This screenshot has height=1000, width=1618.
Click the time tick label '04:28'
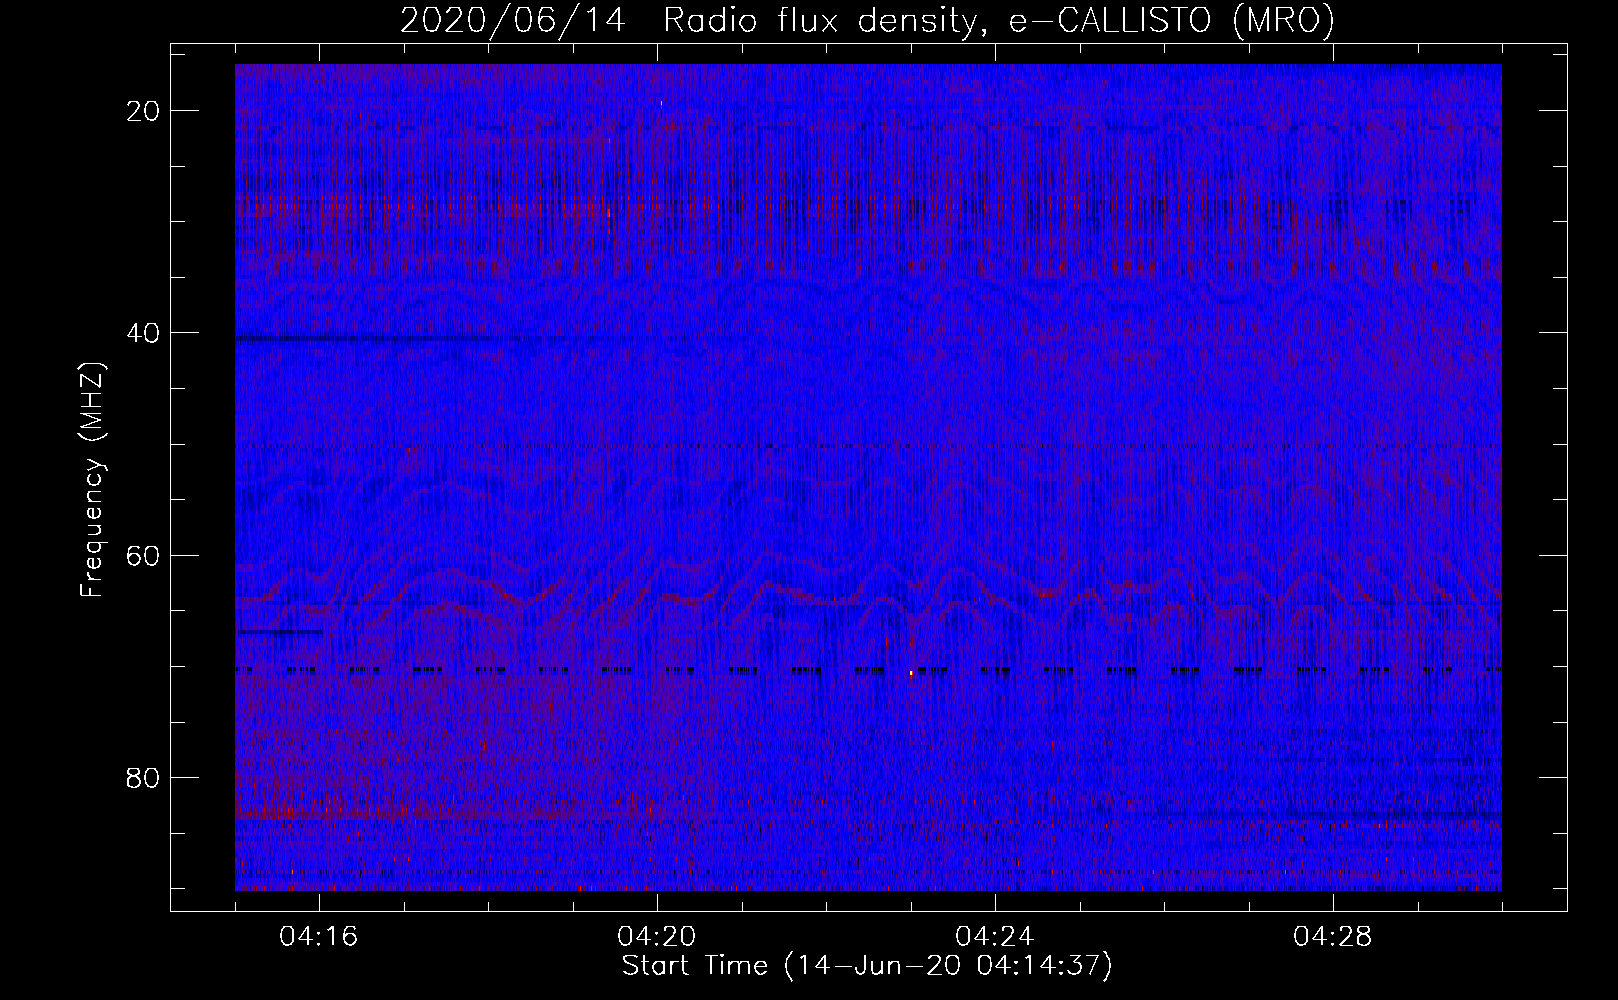pos(1333,937)
